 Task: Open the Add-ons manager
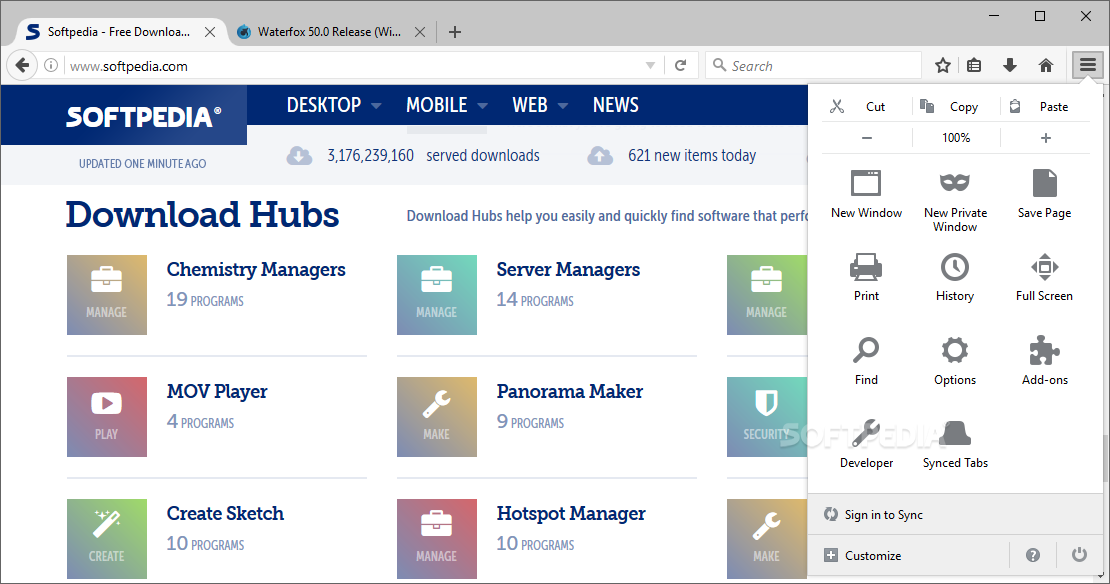[x=1044, y=360]
